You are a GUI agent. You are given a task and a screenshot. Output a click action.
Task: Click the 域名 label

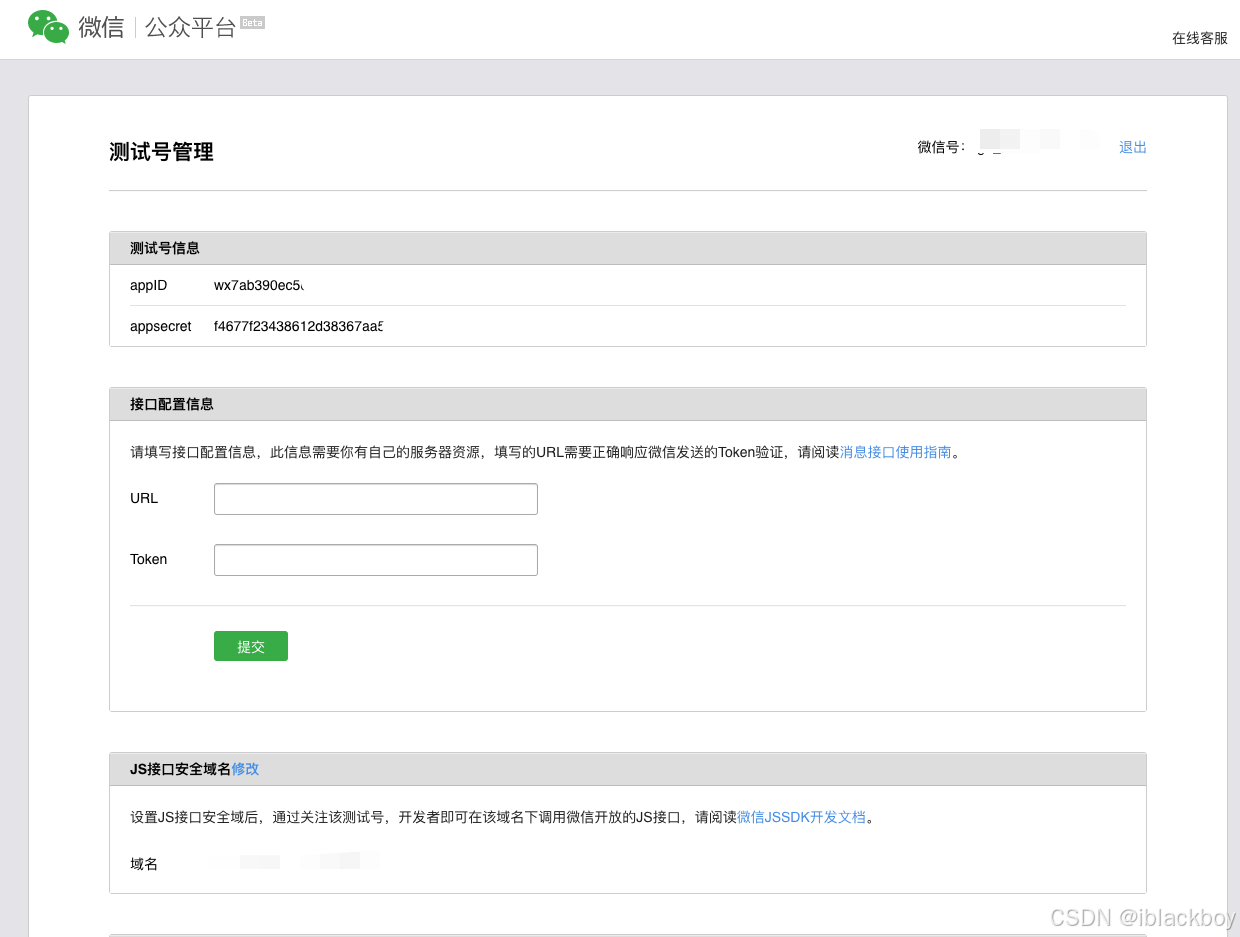tap(144, 864)
